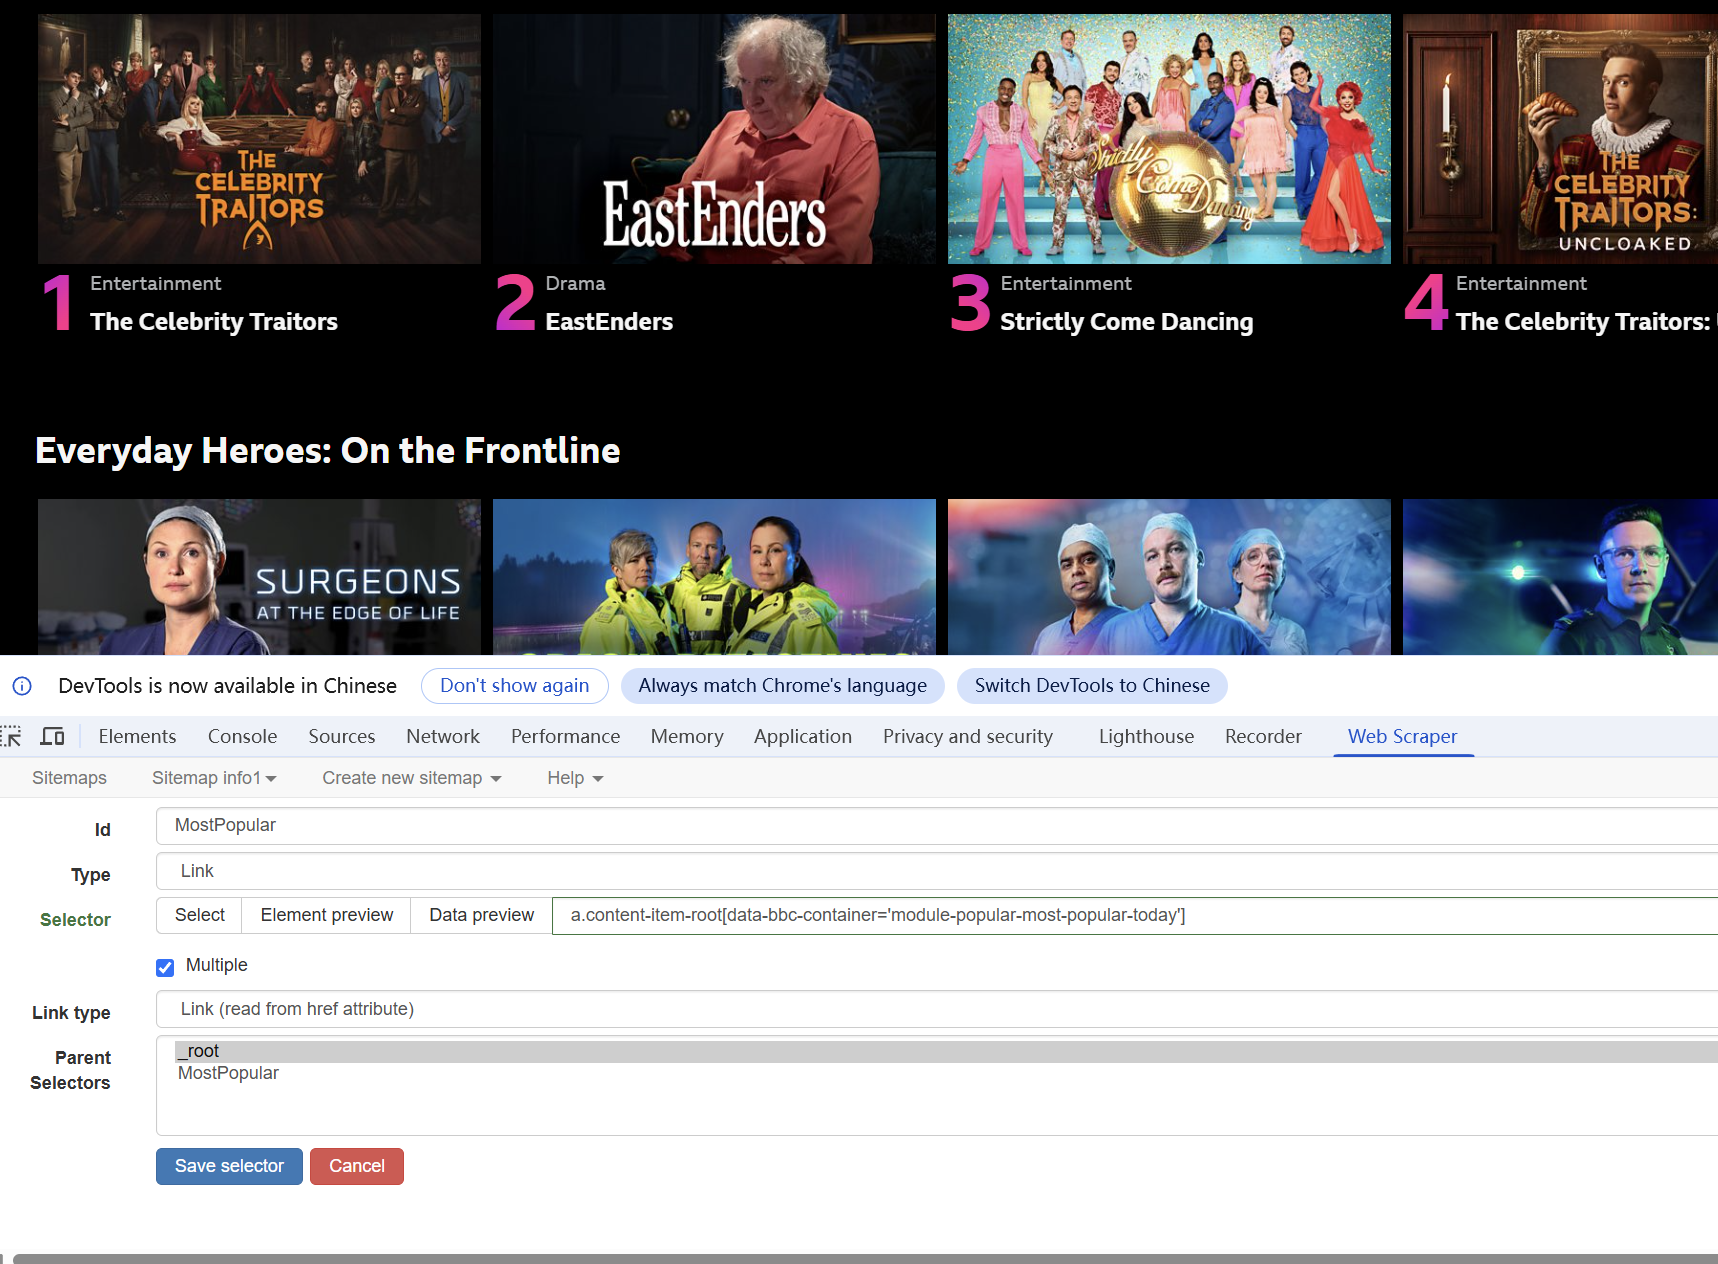The image size is (1718, 1264).
Task: Switch to the Network tab
Action: [442, 737]
